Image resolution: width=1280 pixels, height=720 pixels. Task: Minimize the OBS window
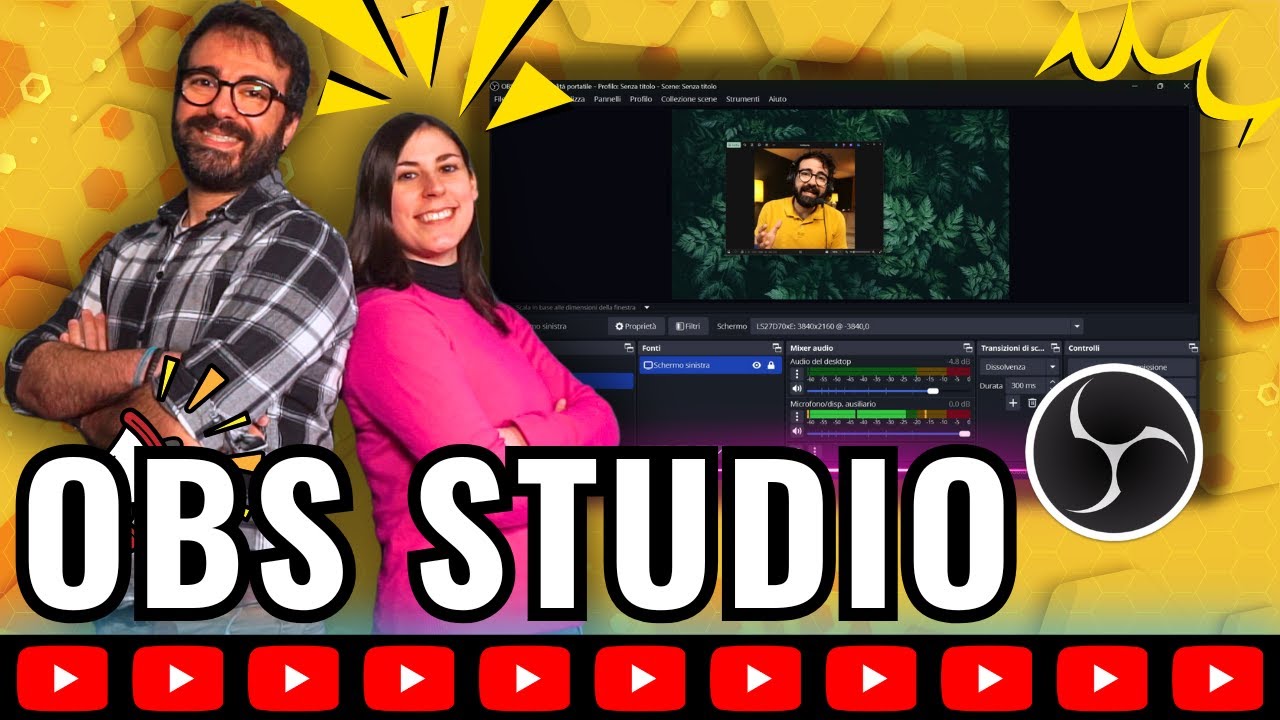[x=1133, y=86]
